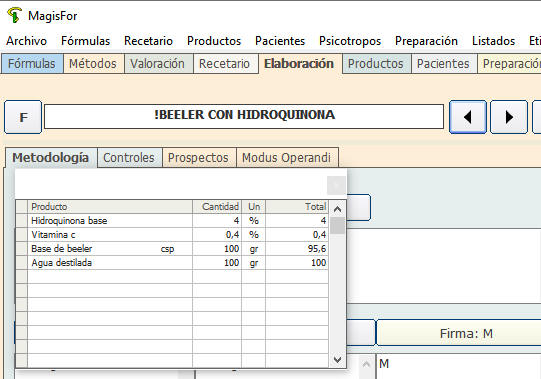Click the Un column header
541x379 pixels.
[254, 206]
